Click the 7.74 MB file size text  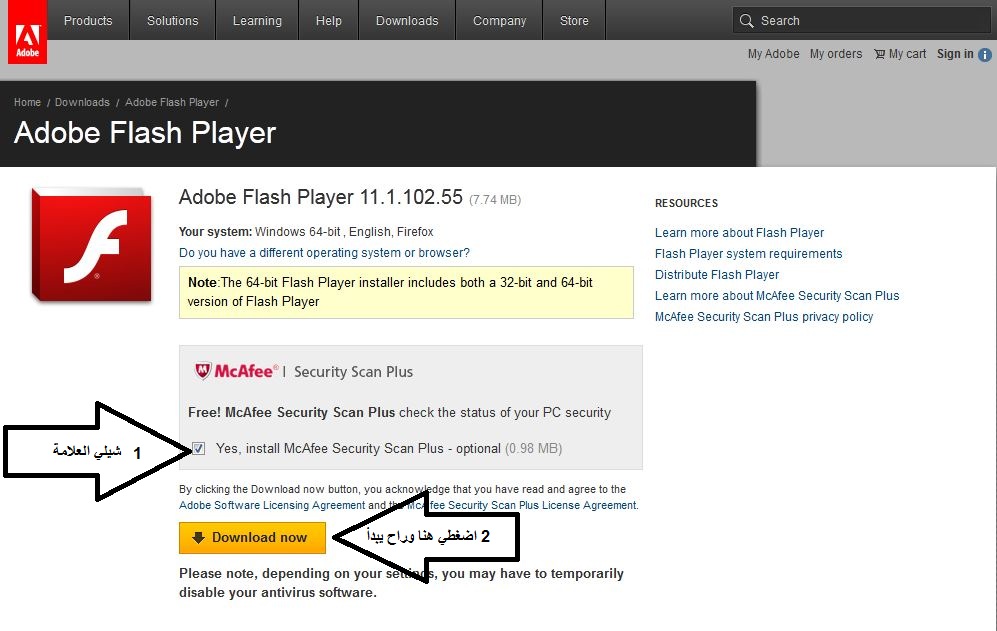click(495, 200)
